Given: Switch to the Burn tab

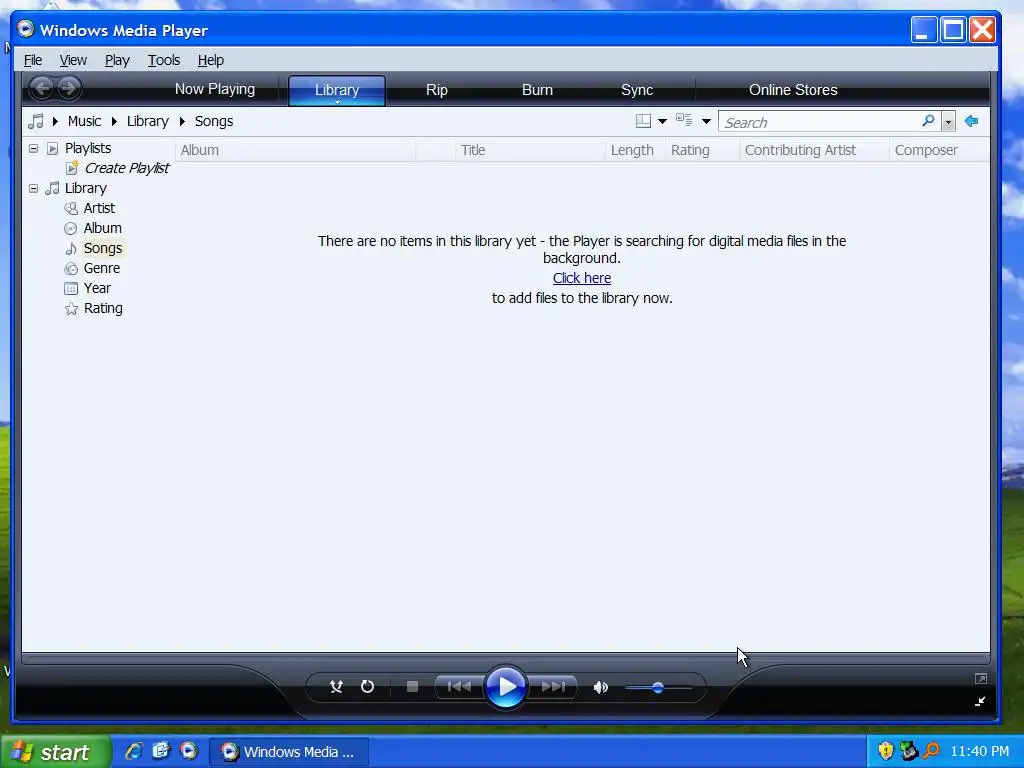Looking at the screenshot, I should click(537, 90).
